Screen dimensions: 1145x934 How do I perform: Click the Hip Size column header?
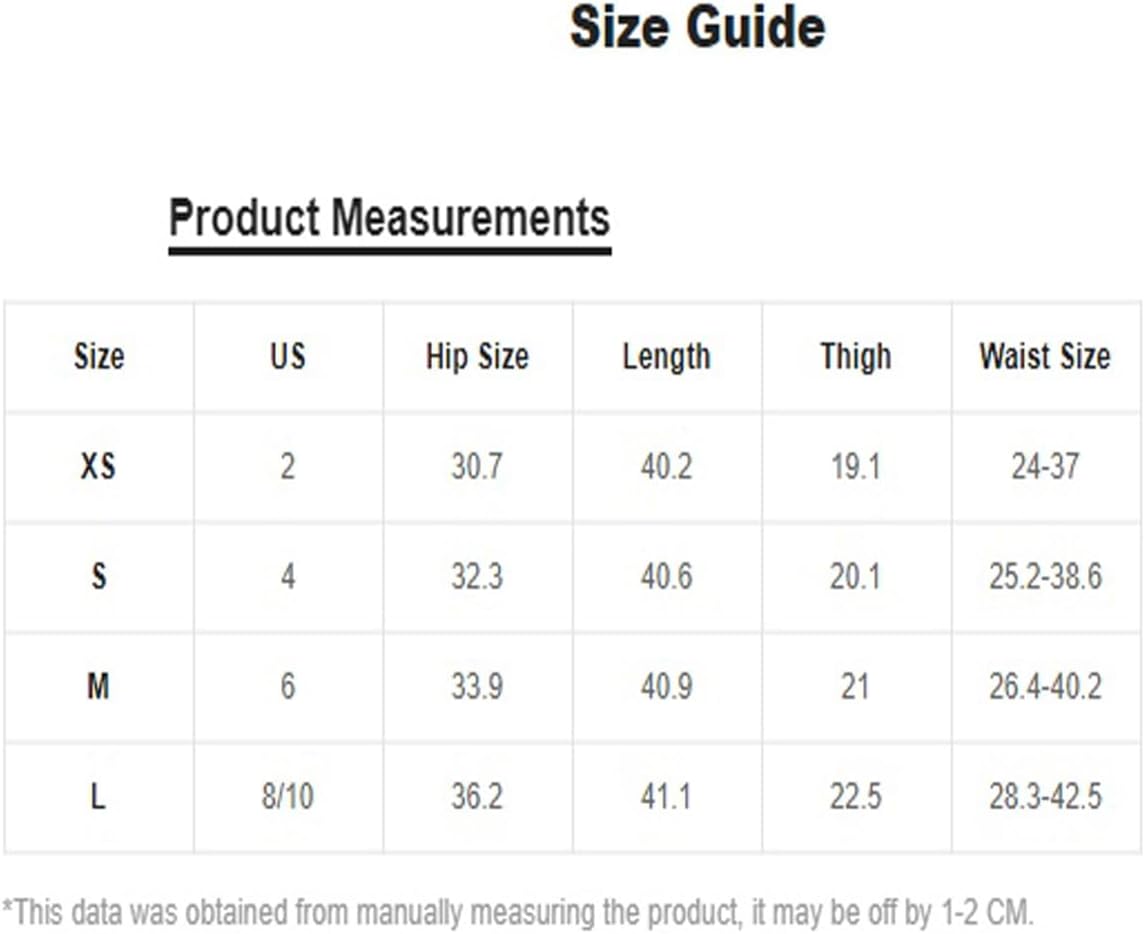pyautogui.click(x=477, y=356)
